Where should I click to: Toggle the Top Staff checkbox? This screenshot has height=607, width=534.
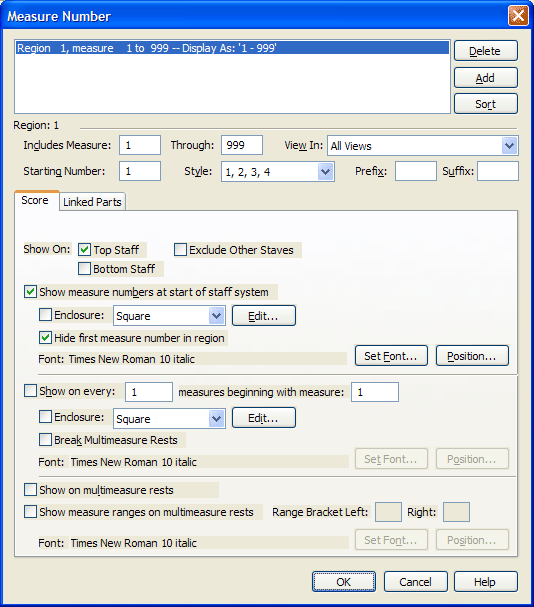pyautogui.click(x=84, y=250)
